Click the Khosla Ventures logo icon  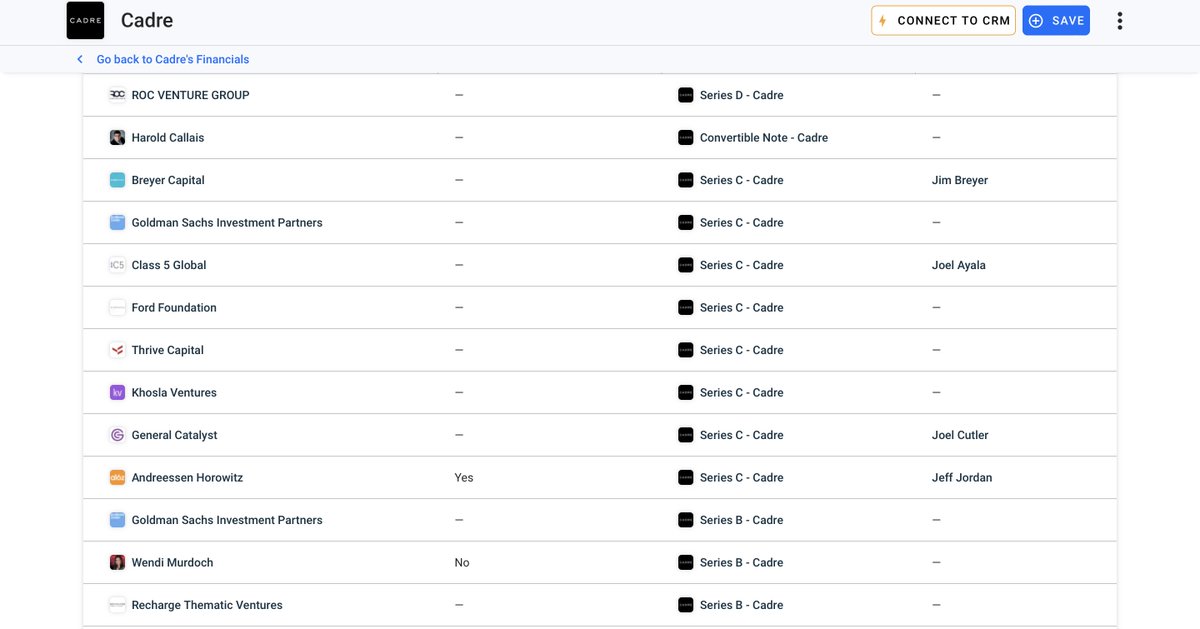(x=117, y=393)
